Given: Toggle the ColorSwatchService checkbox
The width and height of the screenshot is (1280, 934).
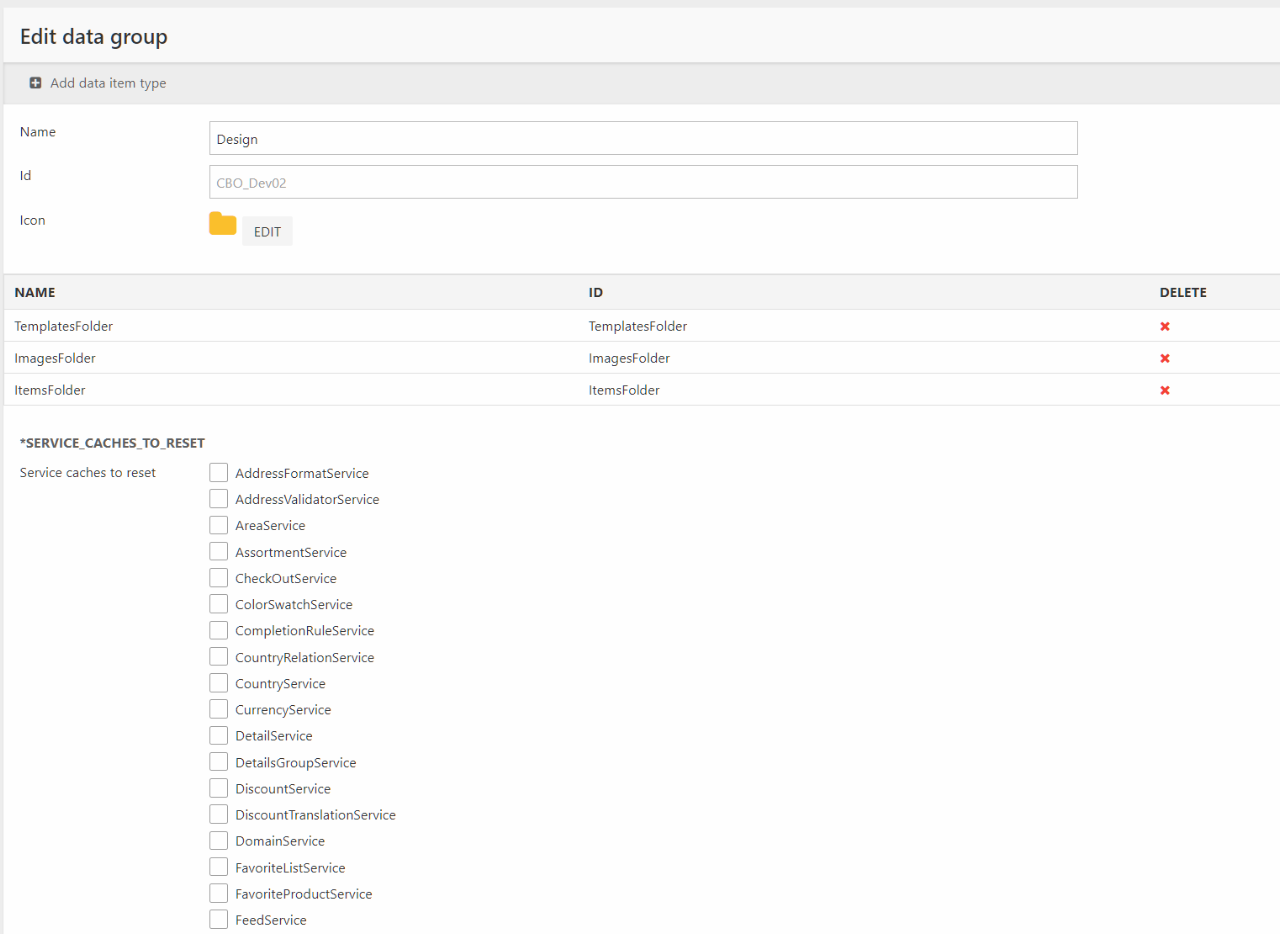Looking at the screenshot, I should coord(219,604).
